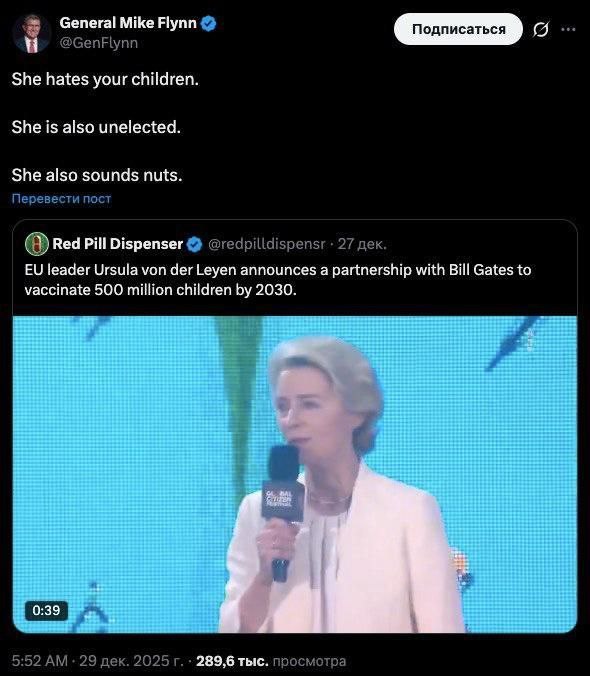Open the Red Pill Dispenser display name

(x=118, y=244)
